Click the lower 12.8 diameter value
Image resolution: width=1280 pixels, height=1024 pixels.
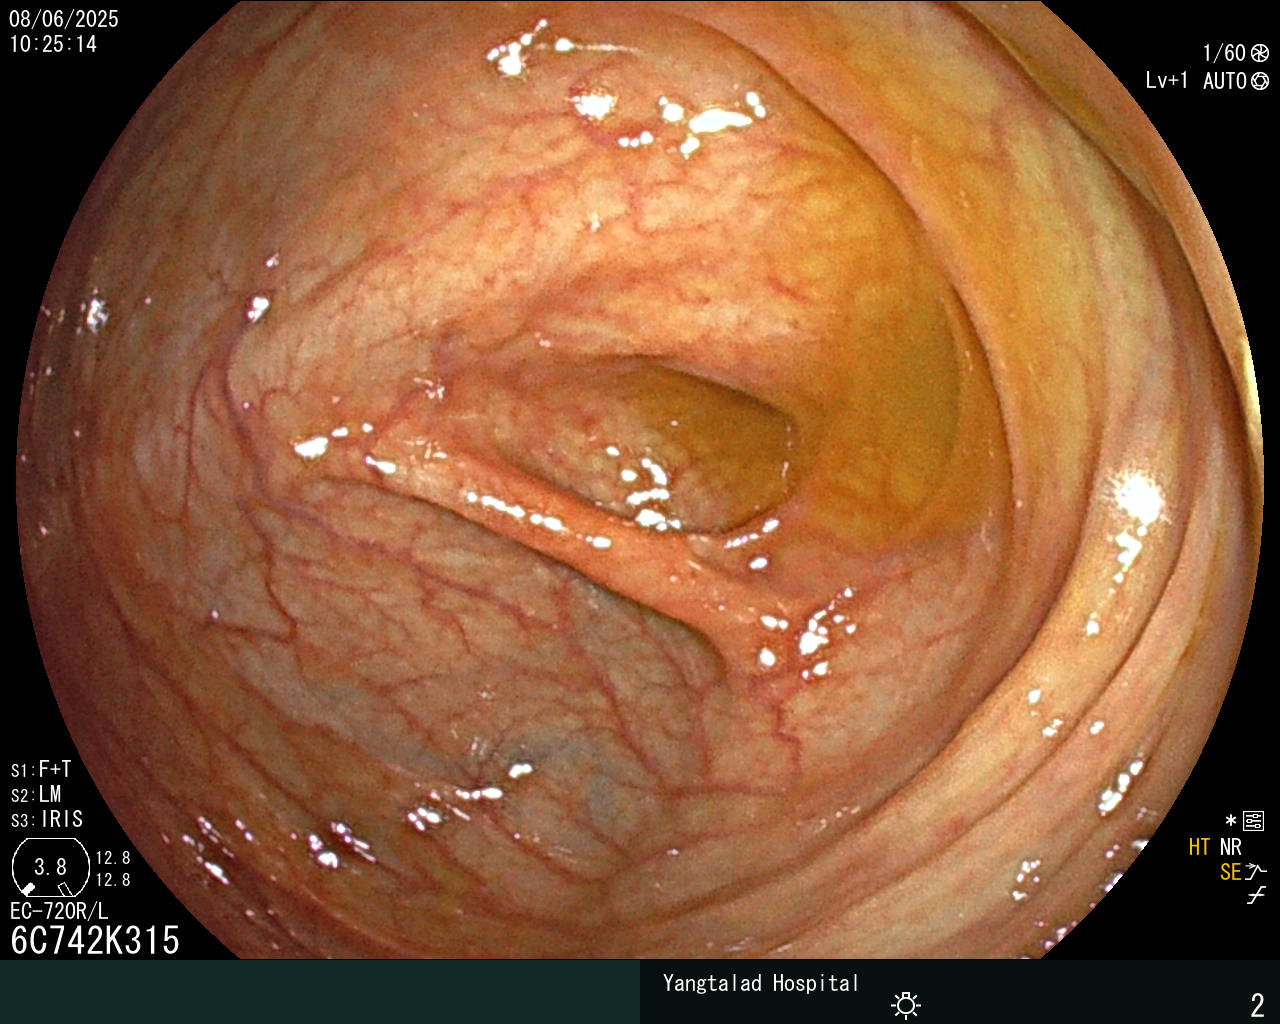tap(113, 880)
